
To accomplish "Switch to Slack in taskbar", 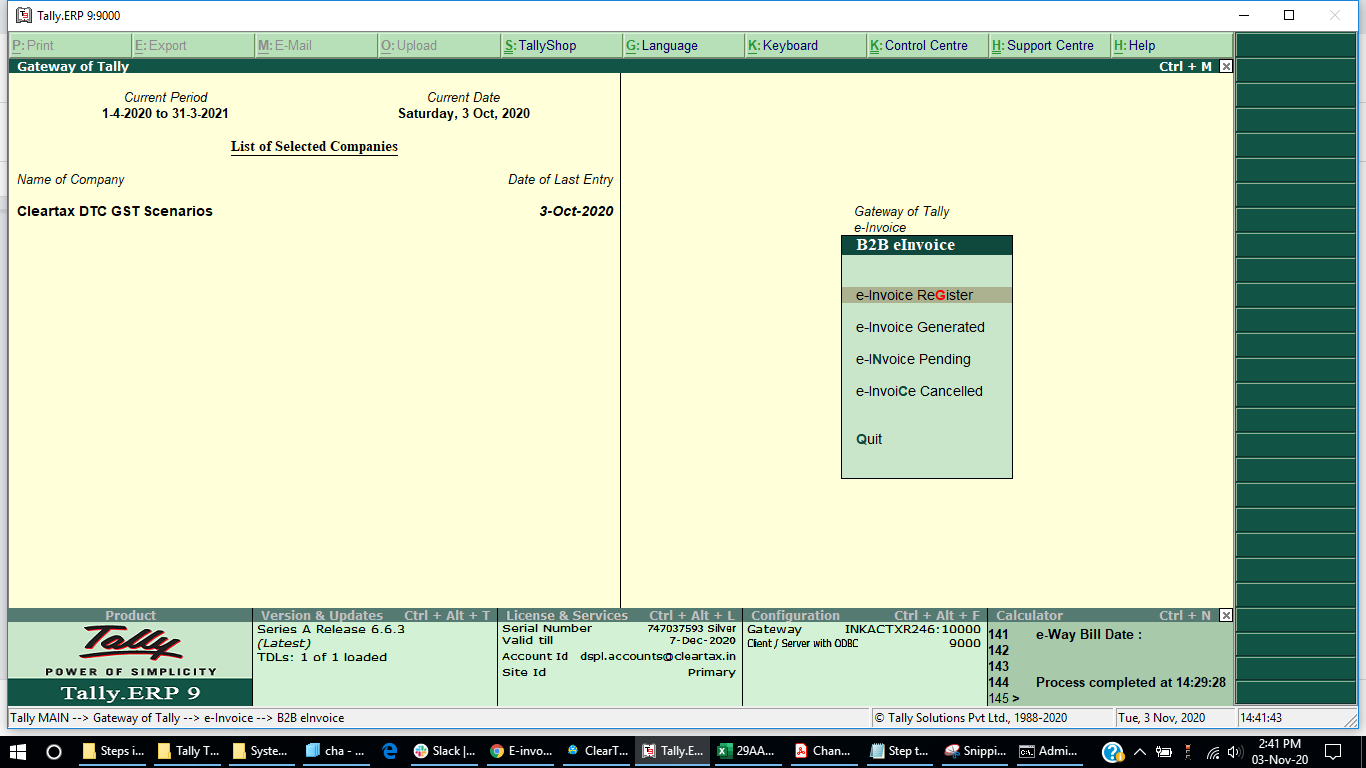I will click(x=445, y=751).
